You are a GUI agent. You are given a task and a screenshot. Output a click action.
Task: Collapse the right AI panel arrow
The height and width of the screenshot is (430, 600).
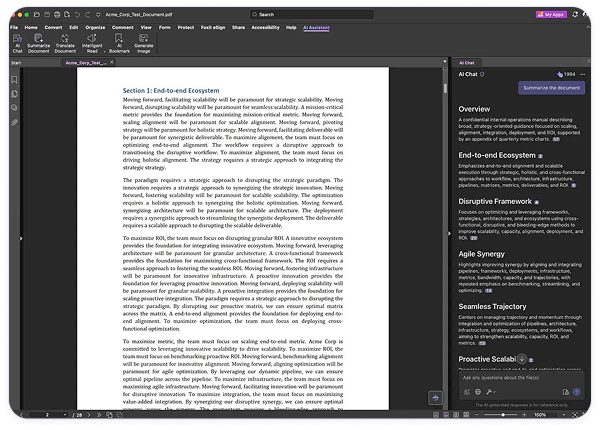click(x=449, y=233)
